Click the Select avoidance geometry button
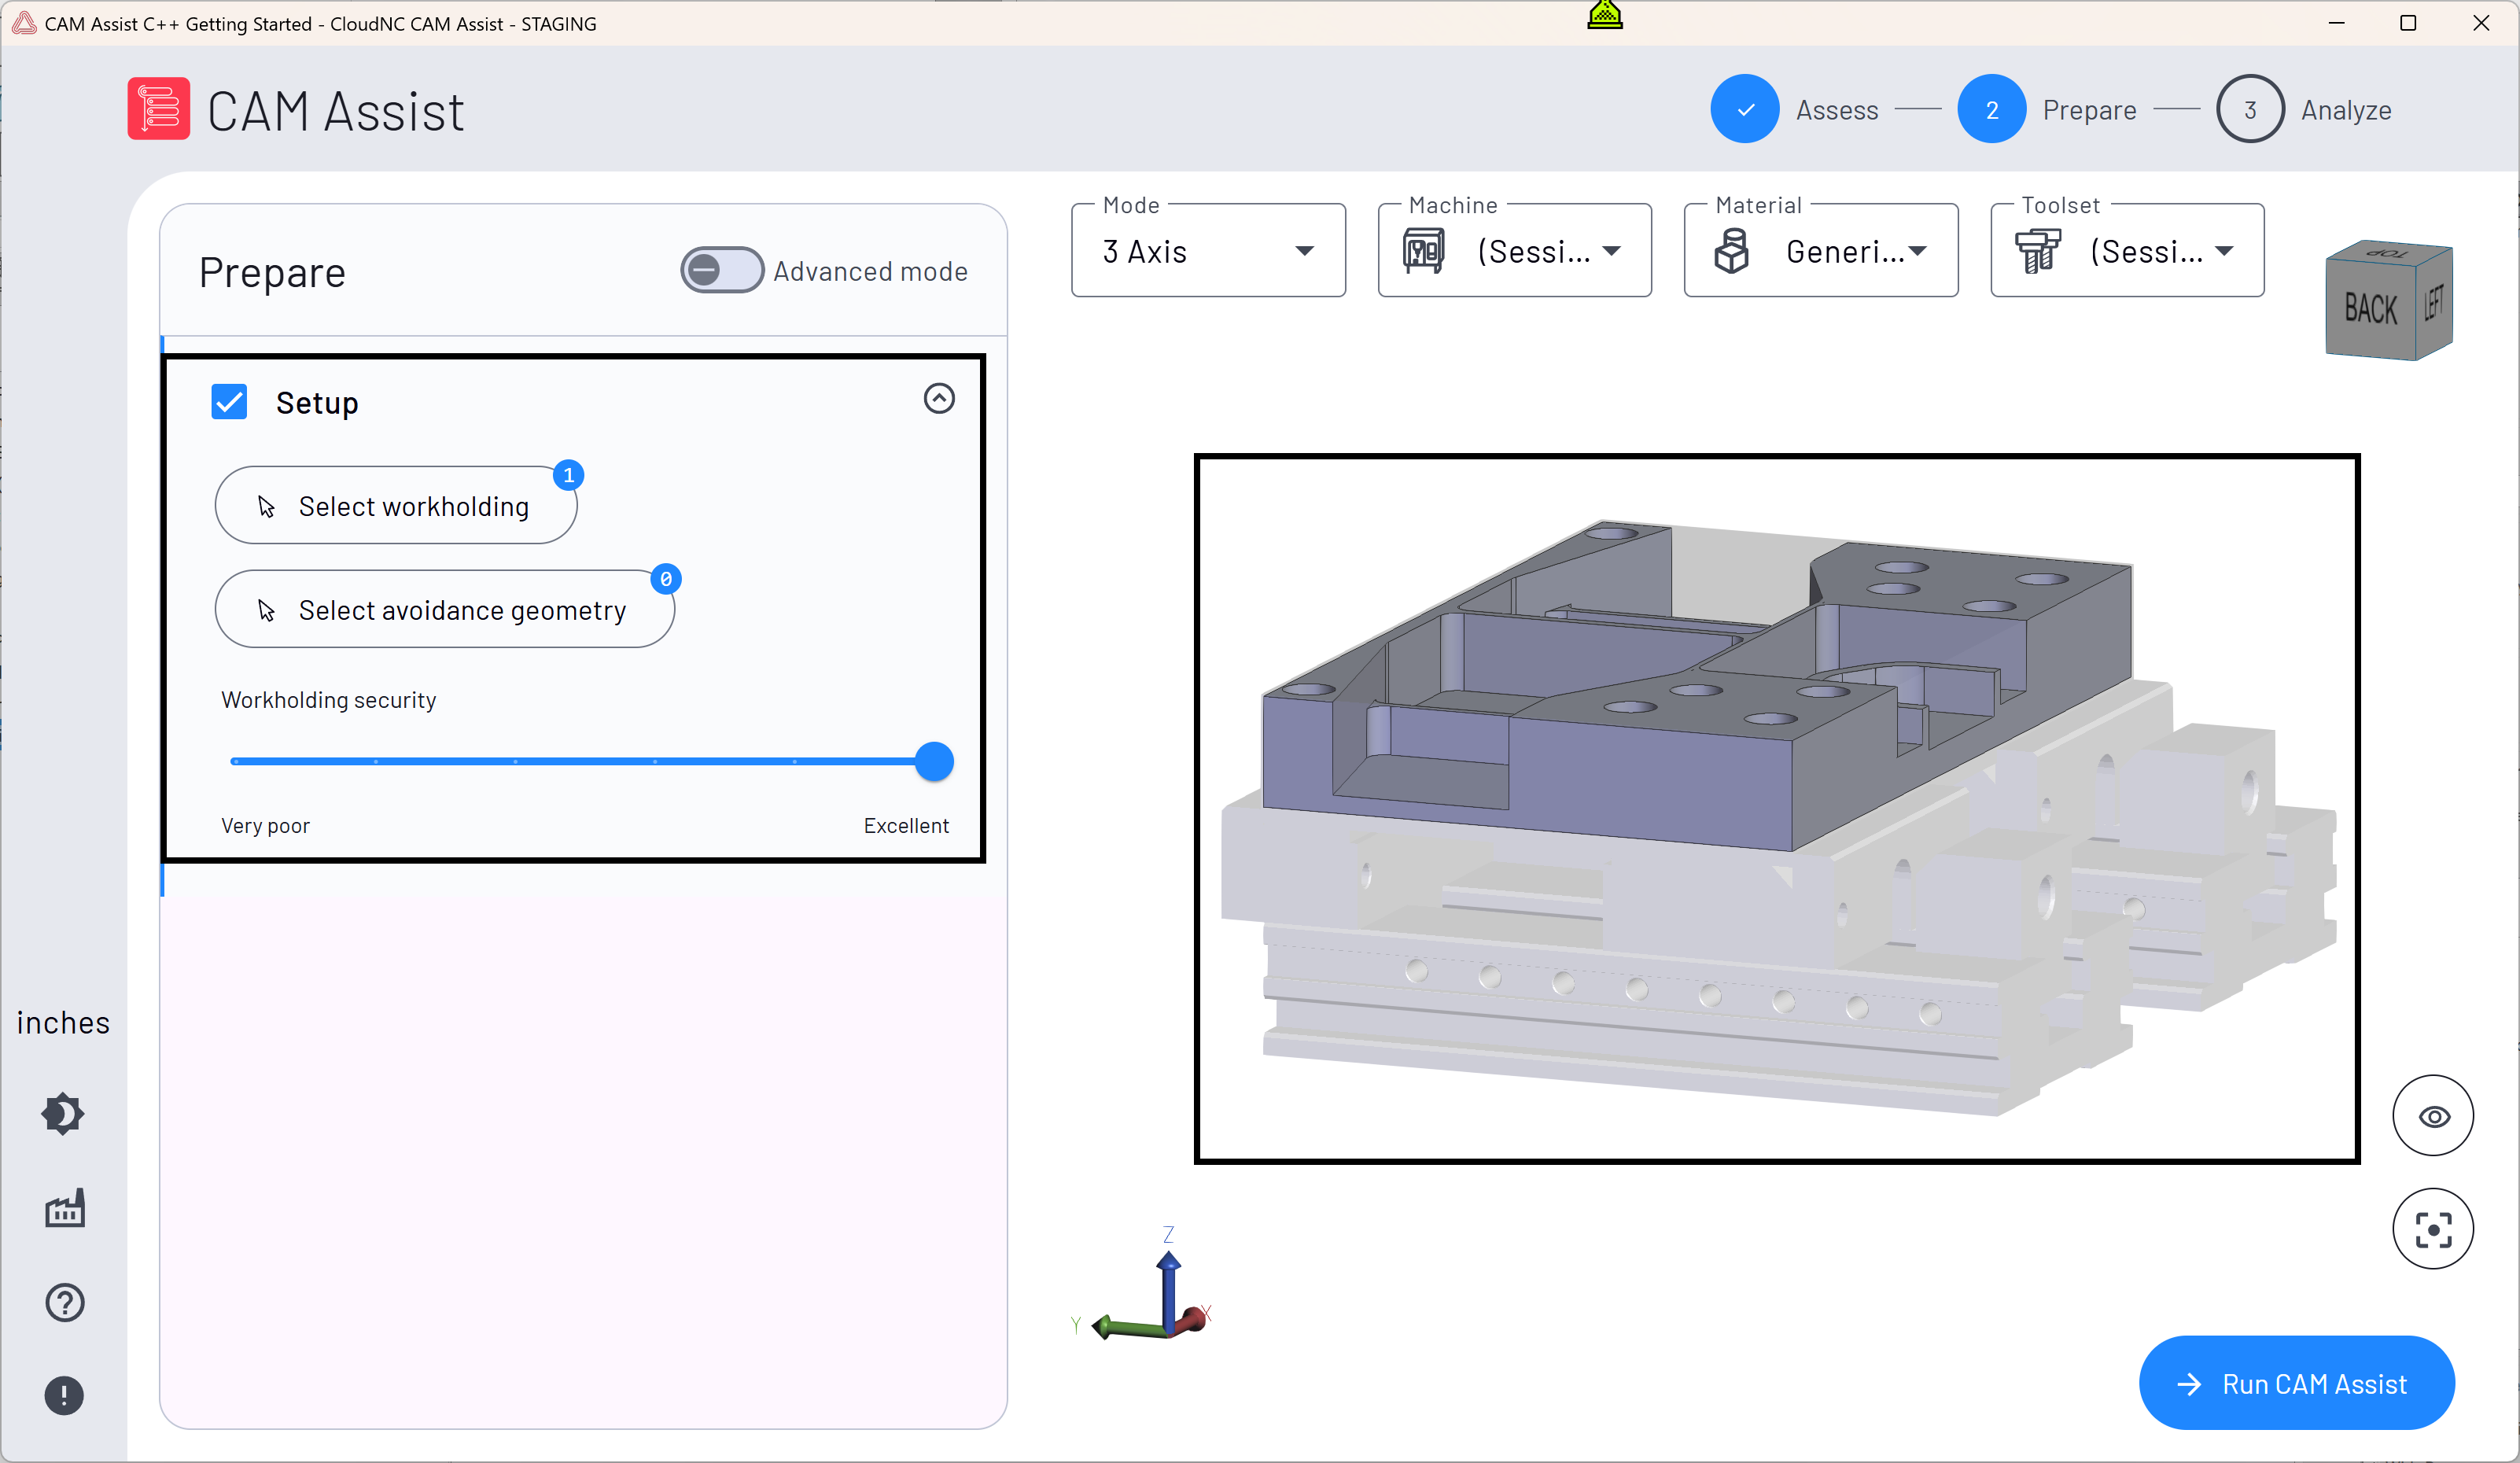2520x1463 pixels. tap(445, 610)
